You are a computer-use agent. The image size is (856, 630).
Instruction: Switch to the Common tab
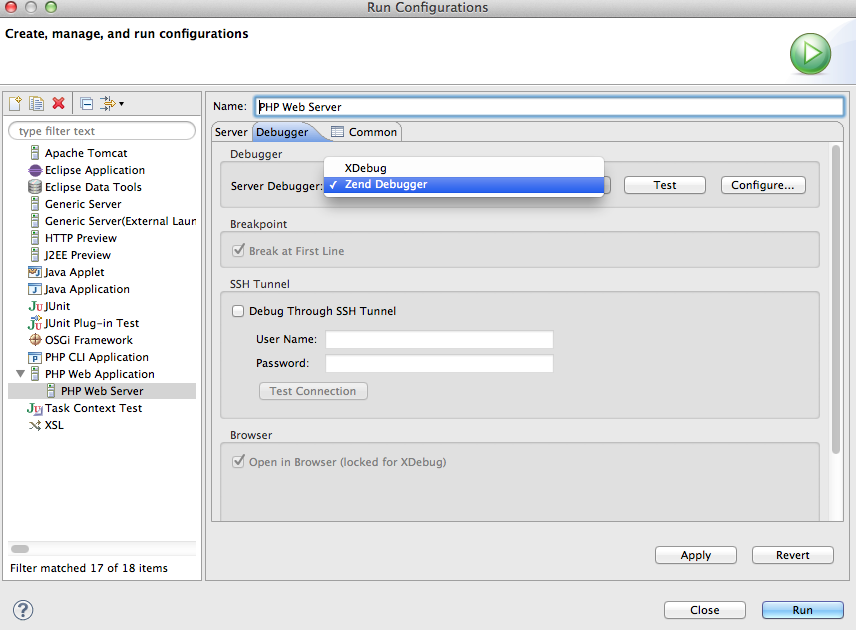(364, 132)
